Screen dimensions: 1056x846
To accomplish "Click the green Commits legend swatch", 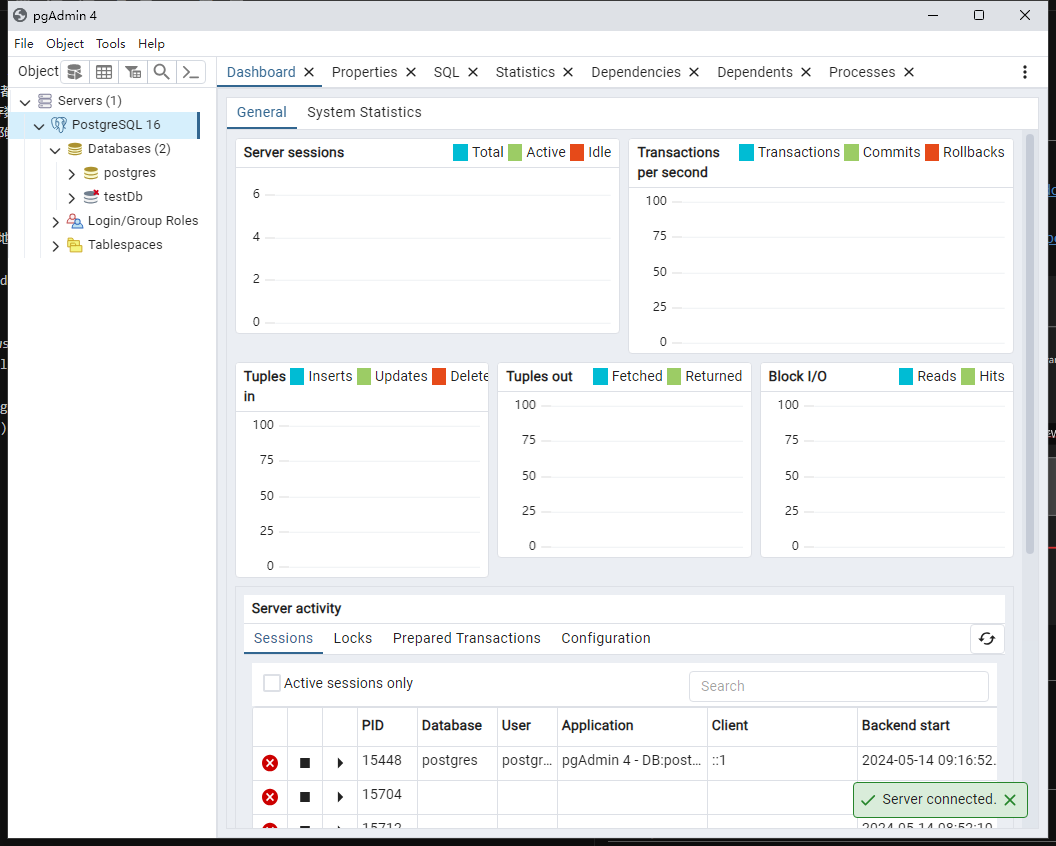I will click(x=851, y=152).
